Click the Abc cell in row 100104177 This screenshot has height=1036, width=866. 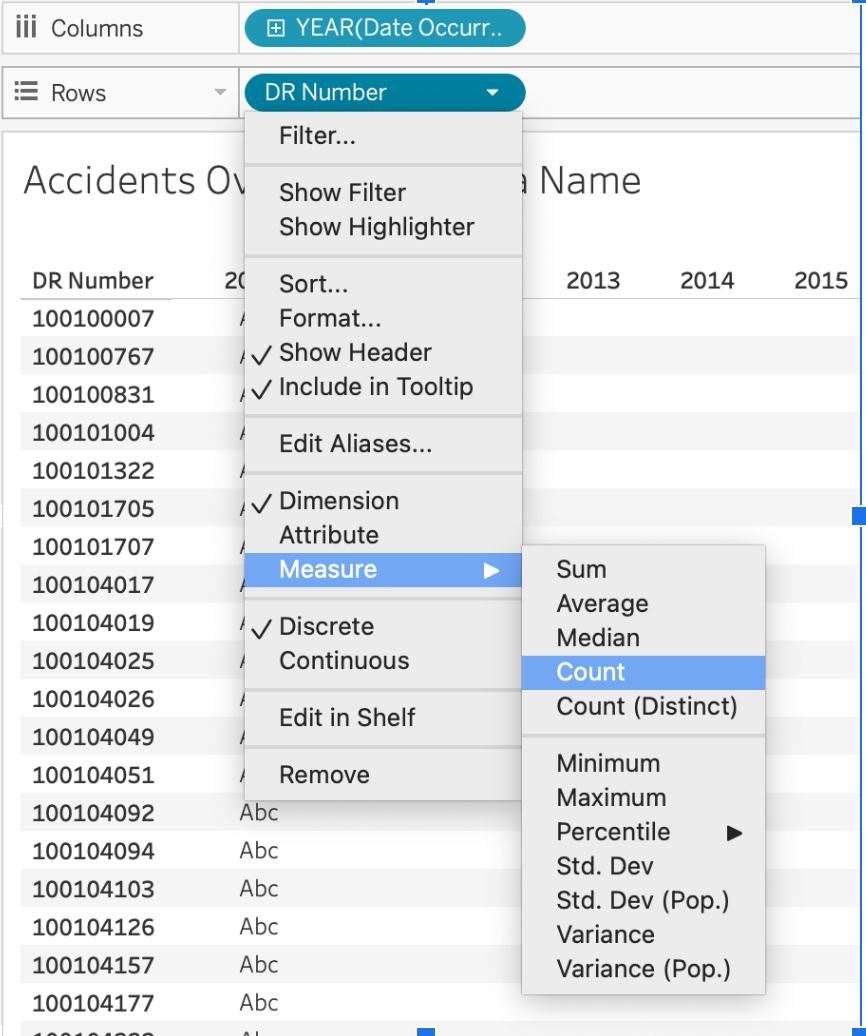259,1003
